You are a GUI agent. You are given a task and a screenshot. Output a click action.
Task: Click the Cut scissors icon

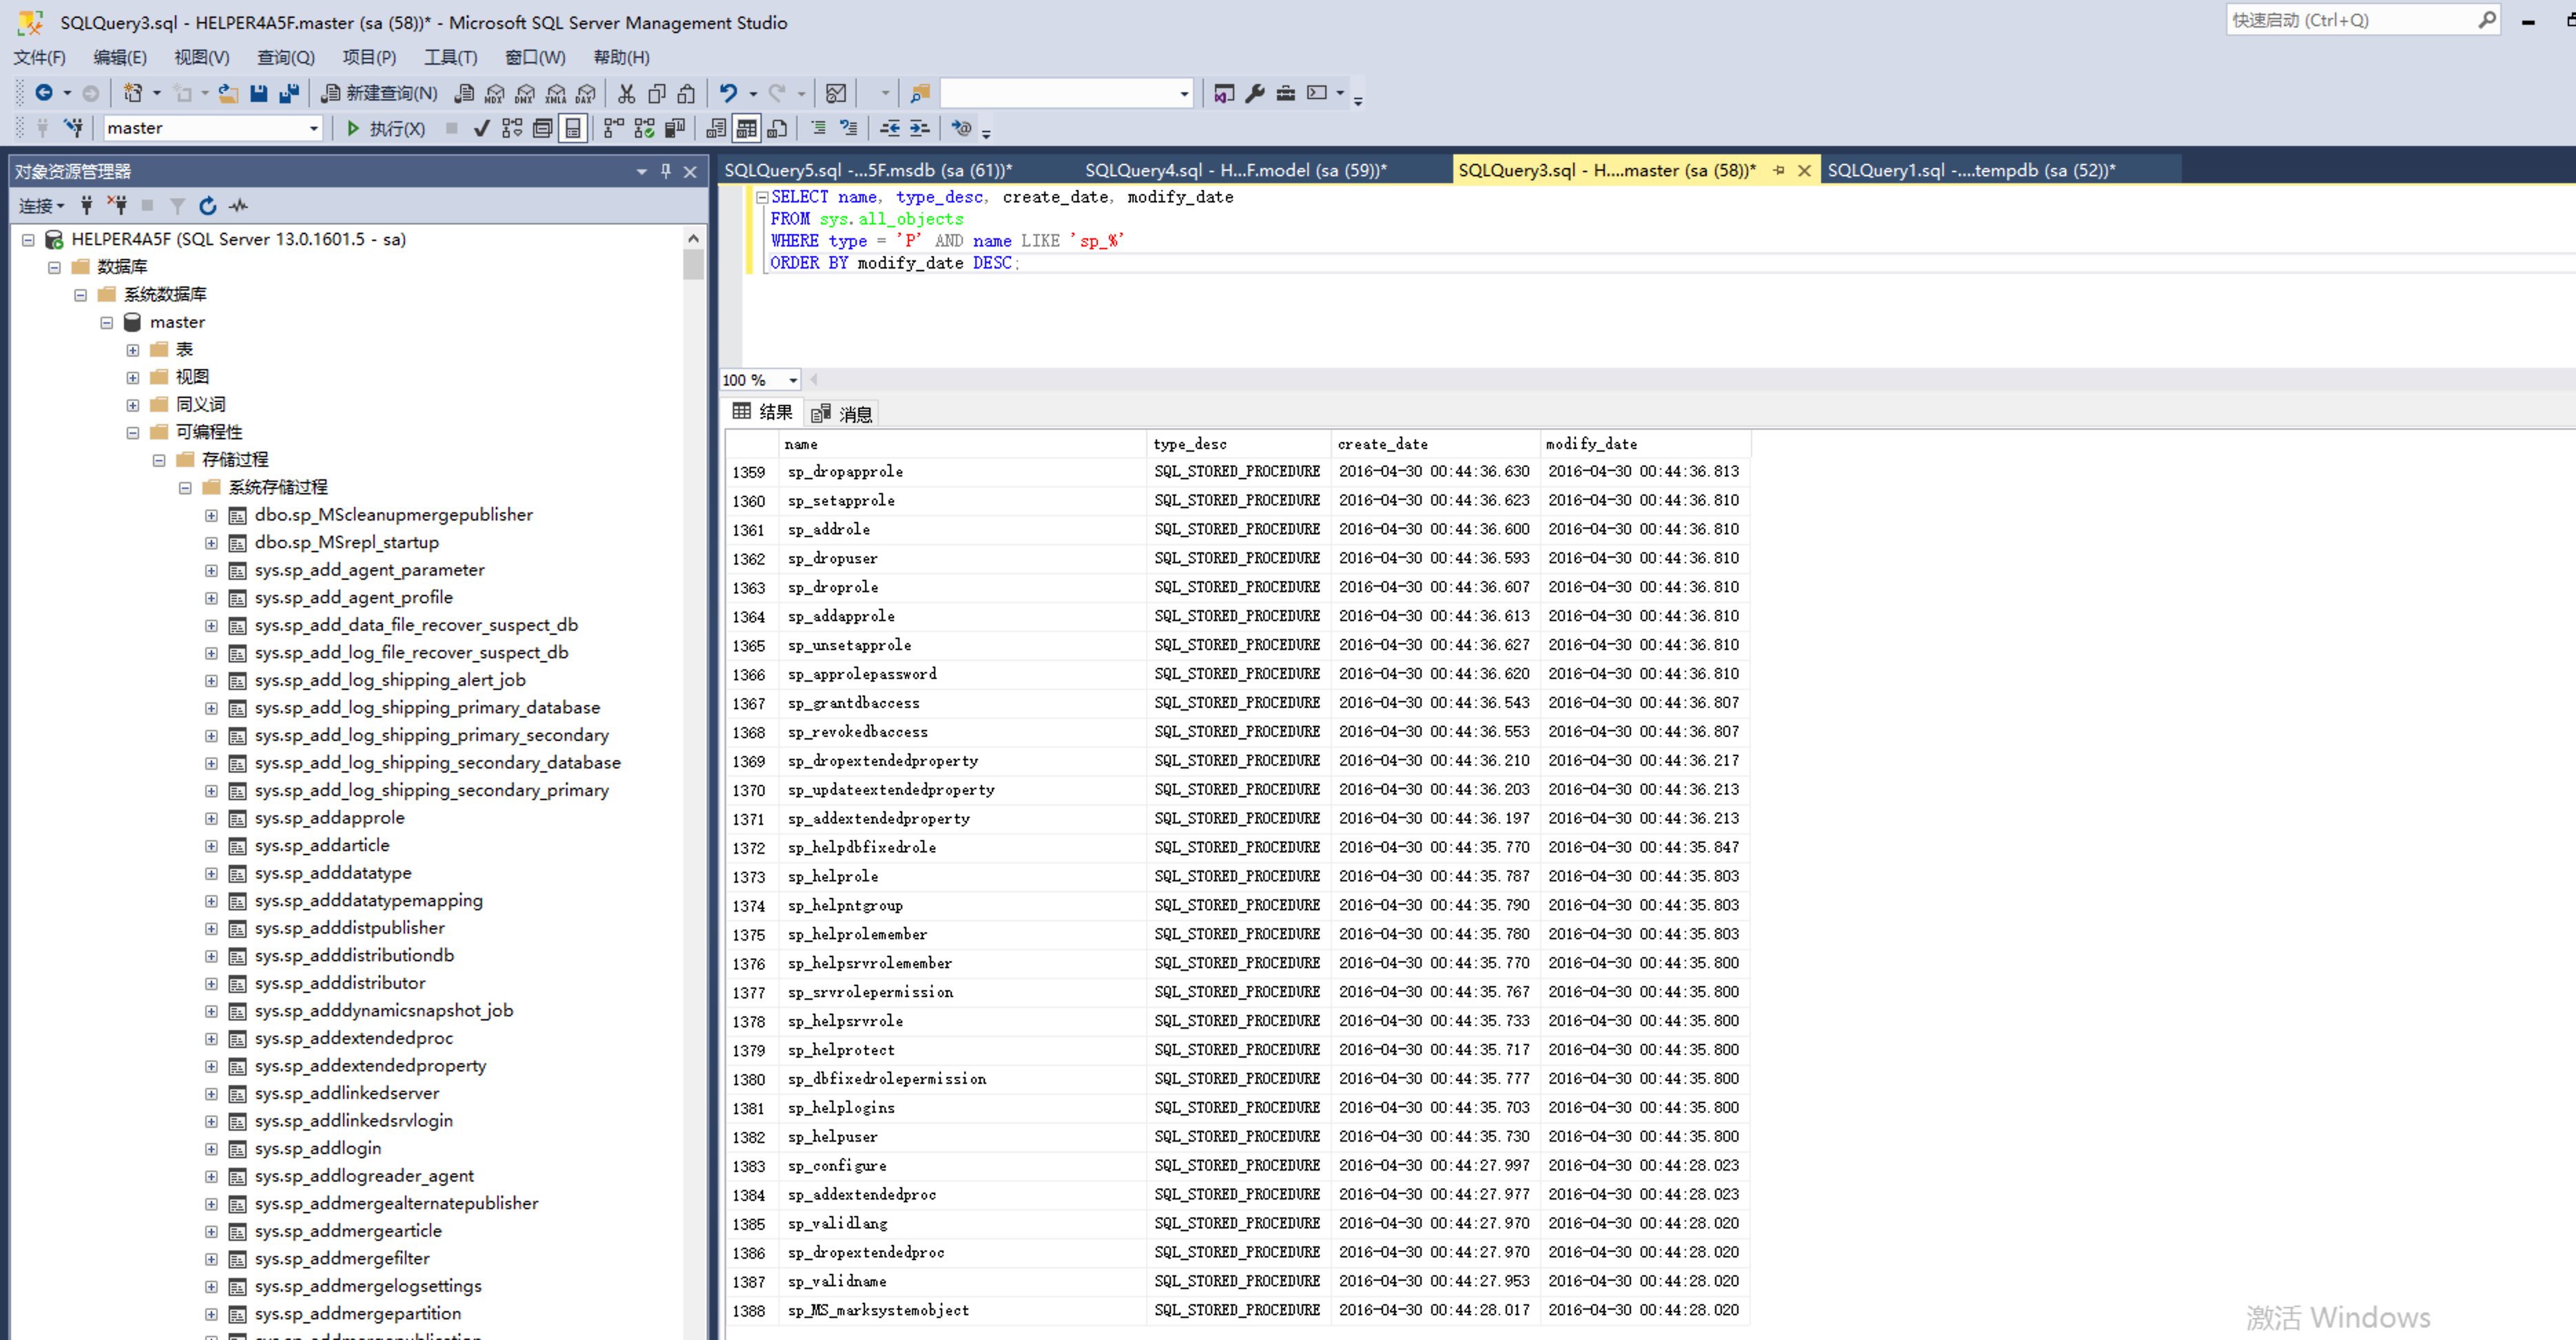tap(626, 93)
